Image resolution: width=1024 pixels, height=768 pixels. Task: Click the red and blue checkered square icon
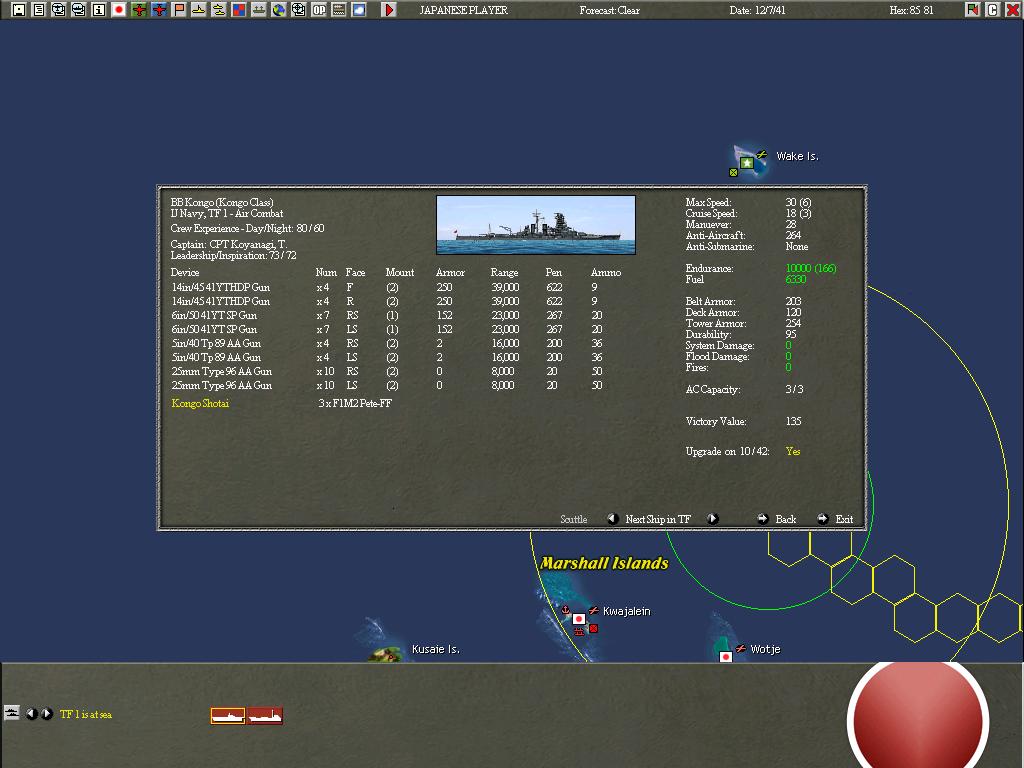[x=239, y=10]
